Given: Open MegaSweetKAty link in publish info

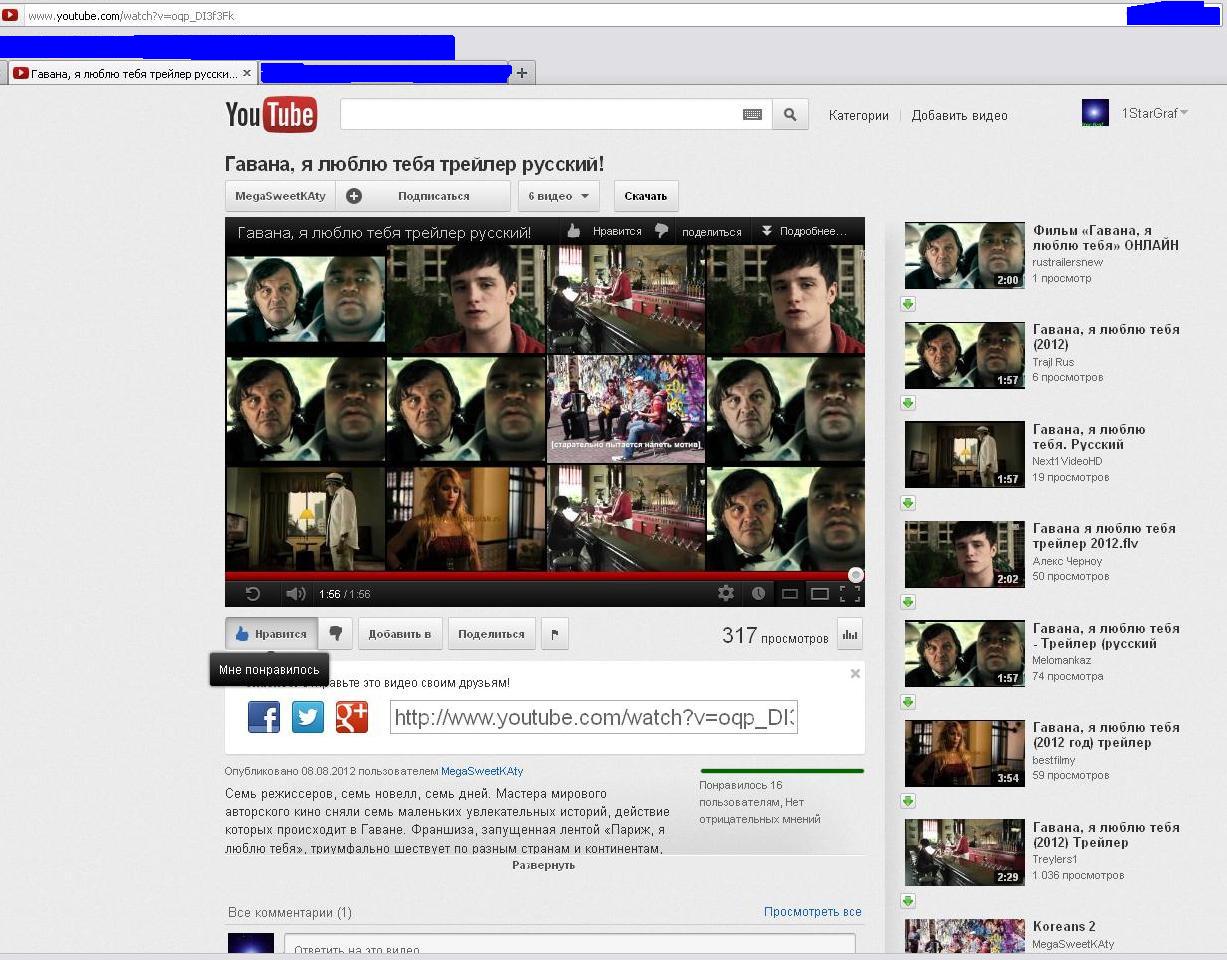Looking at the screenshot, I should click(482, 771).
